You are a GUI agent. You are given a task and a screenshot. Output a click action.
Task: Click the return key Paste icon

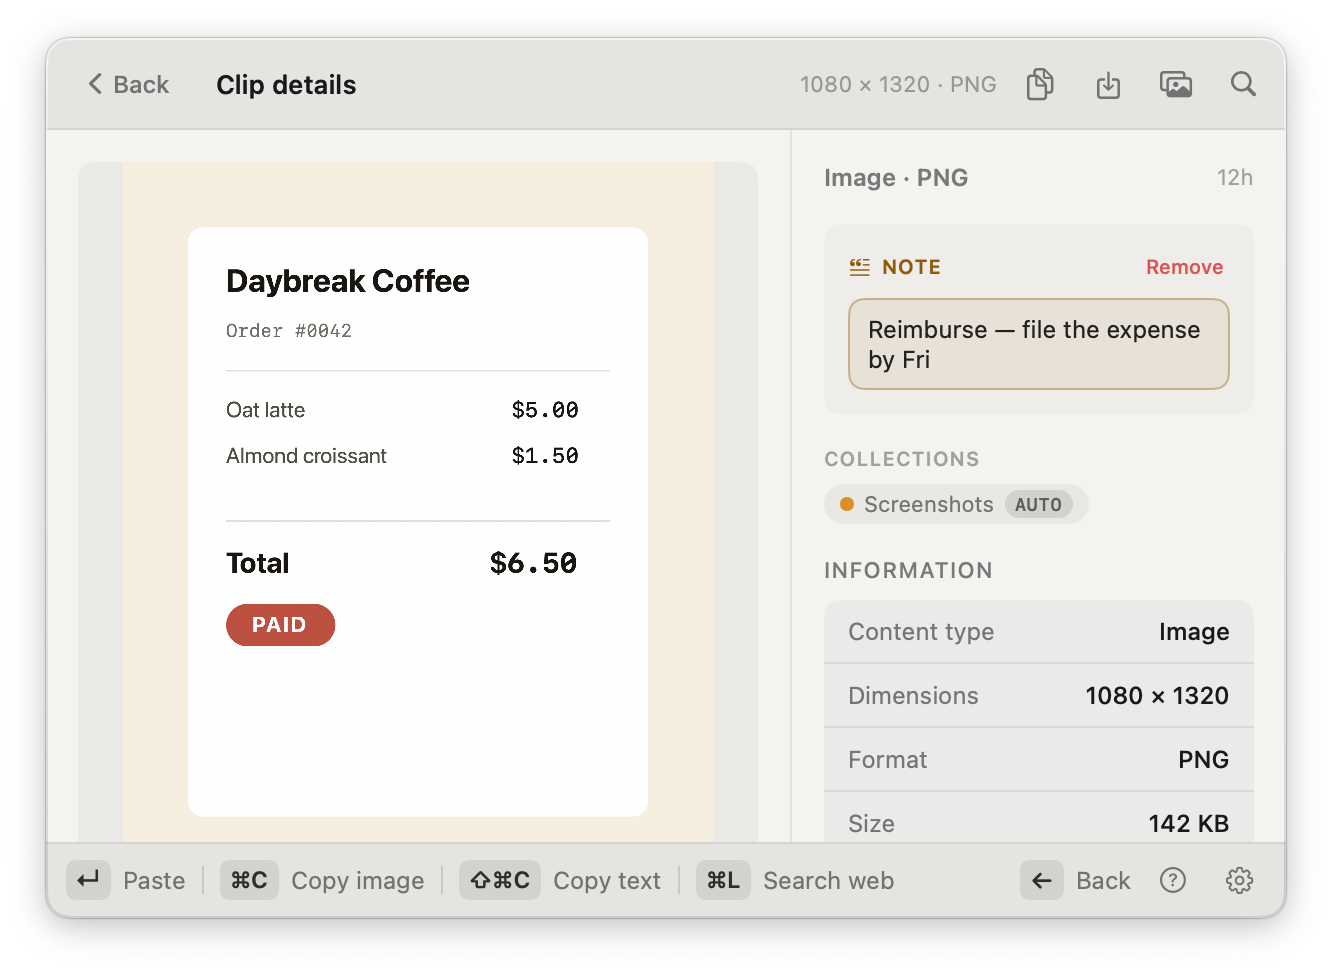pyautogui.click(x=88, y=880)
